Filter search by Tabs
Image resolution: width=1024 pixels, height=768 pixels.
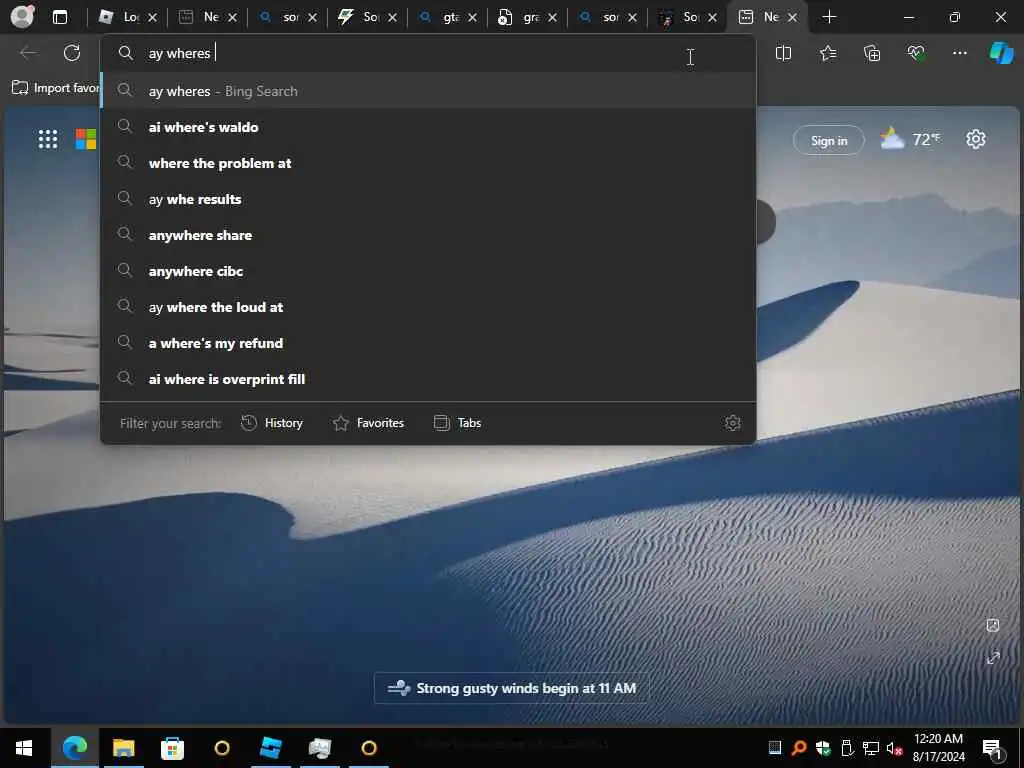click(x=457, y=423)
